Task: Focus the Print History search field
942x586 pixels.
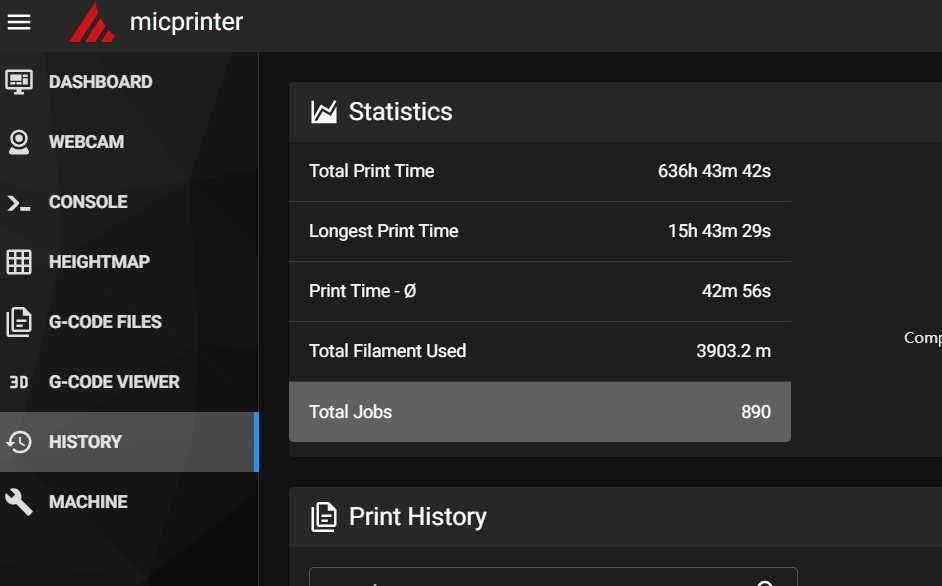Action: point(553,576)
